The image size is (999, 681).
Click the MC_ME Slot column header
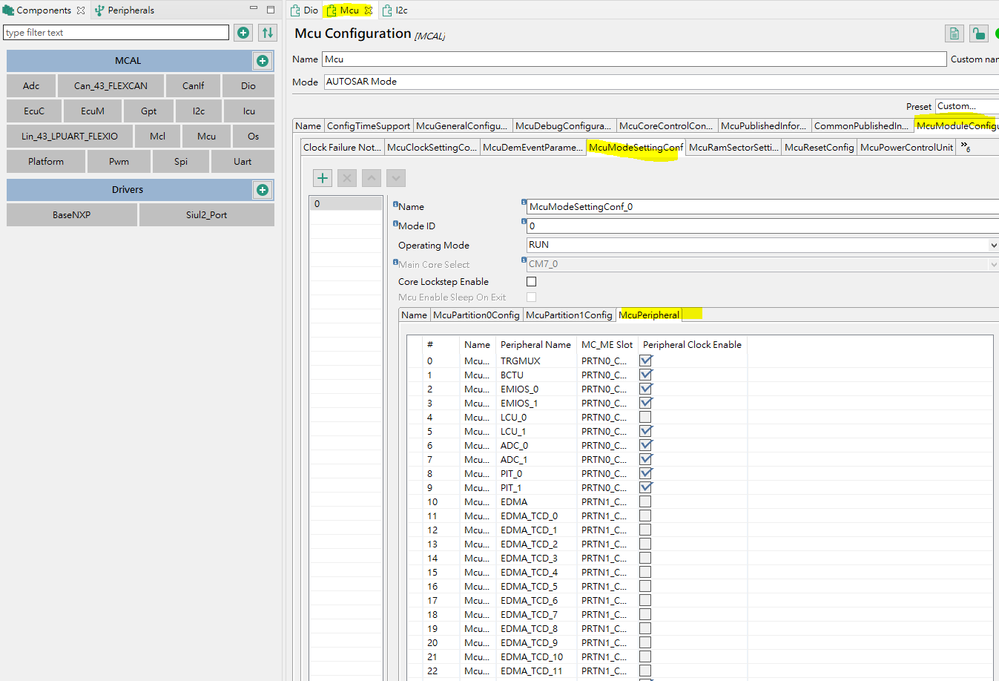click(607, 345)
